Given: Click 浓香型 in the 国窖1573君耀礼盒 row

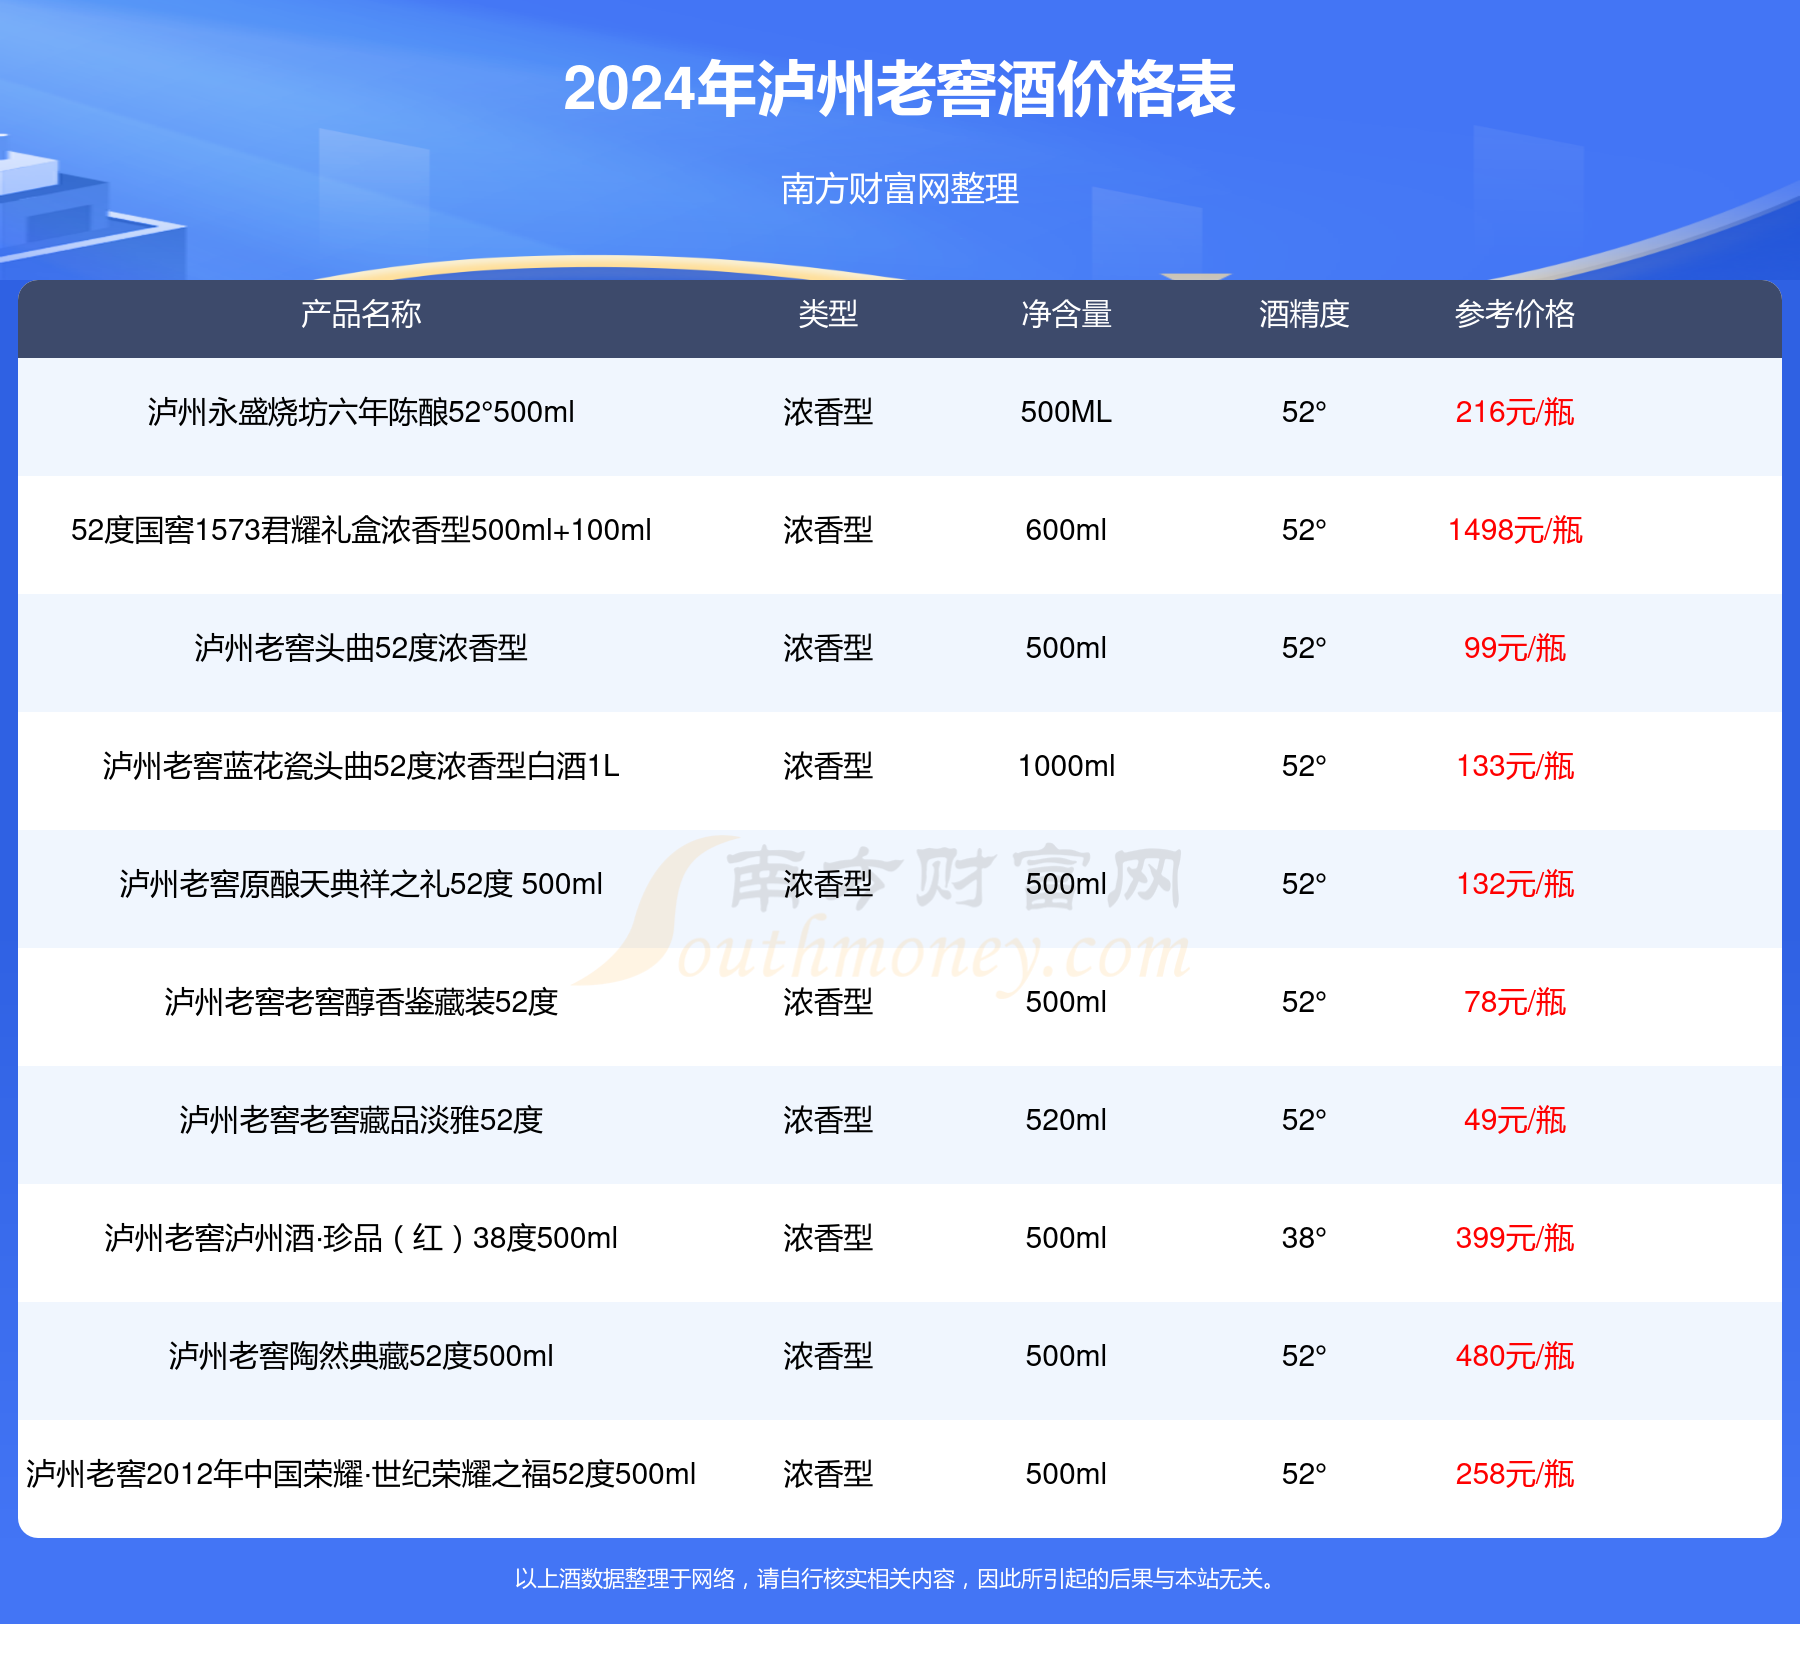Looking at the screenshot, I should [828, 530].
